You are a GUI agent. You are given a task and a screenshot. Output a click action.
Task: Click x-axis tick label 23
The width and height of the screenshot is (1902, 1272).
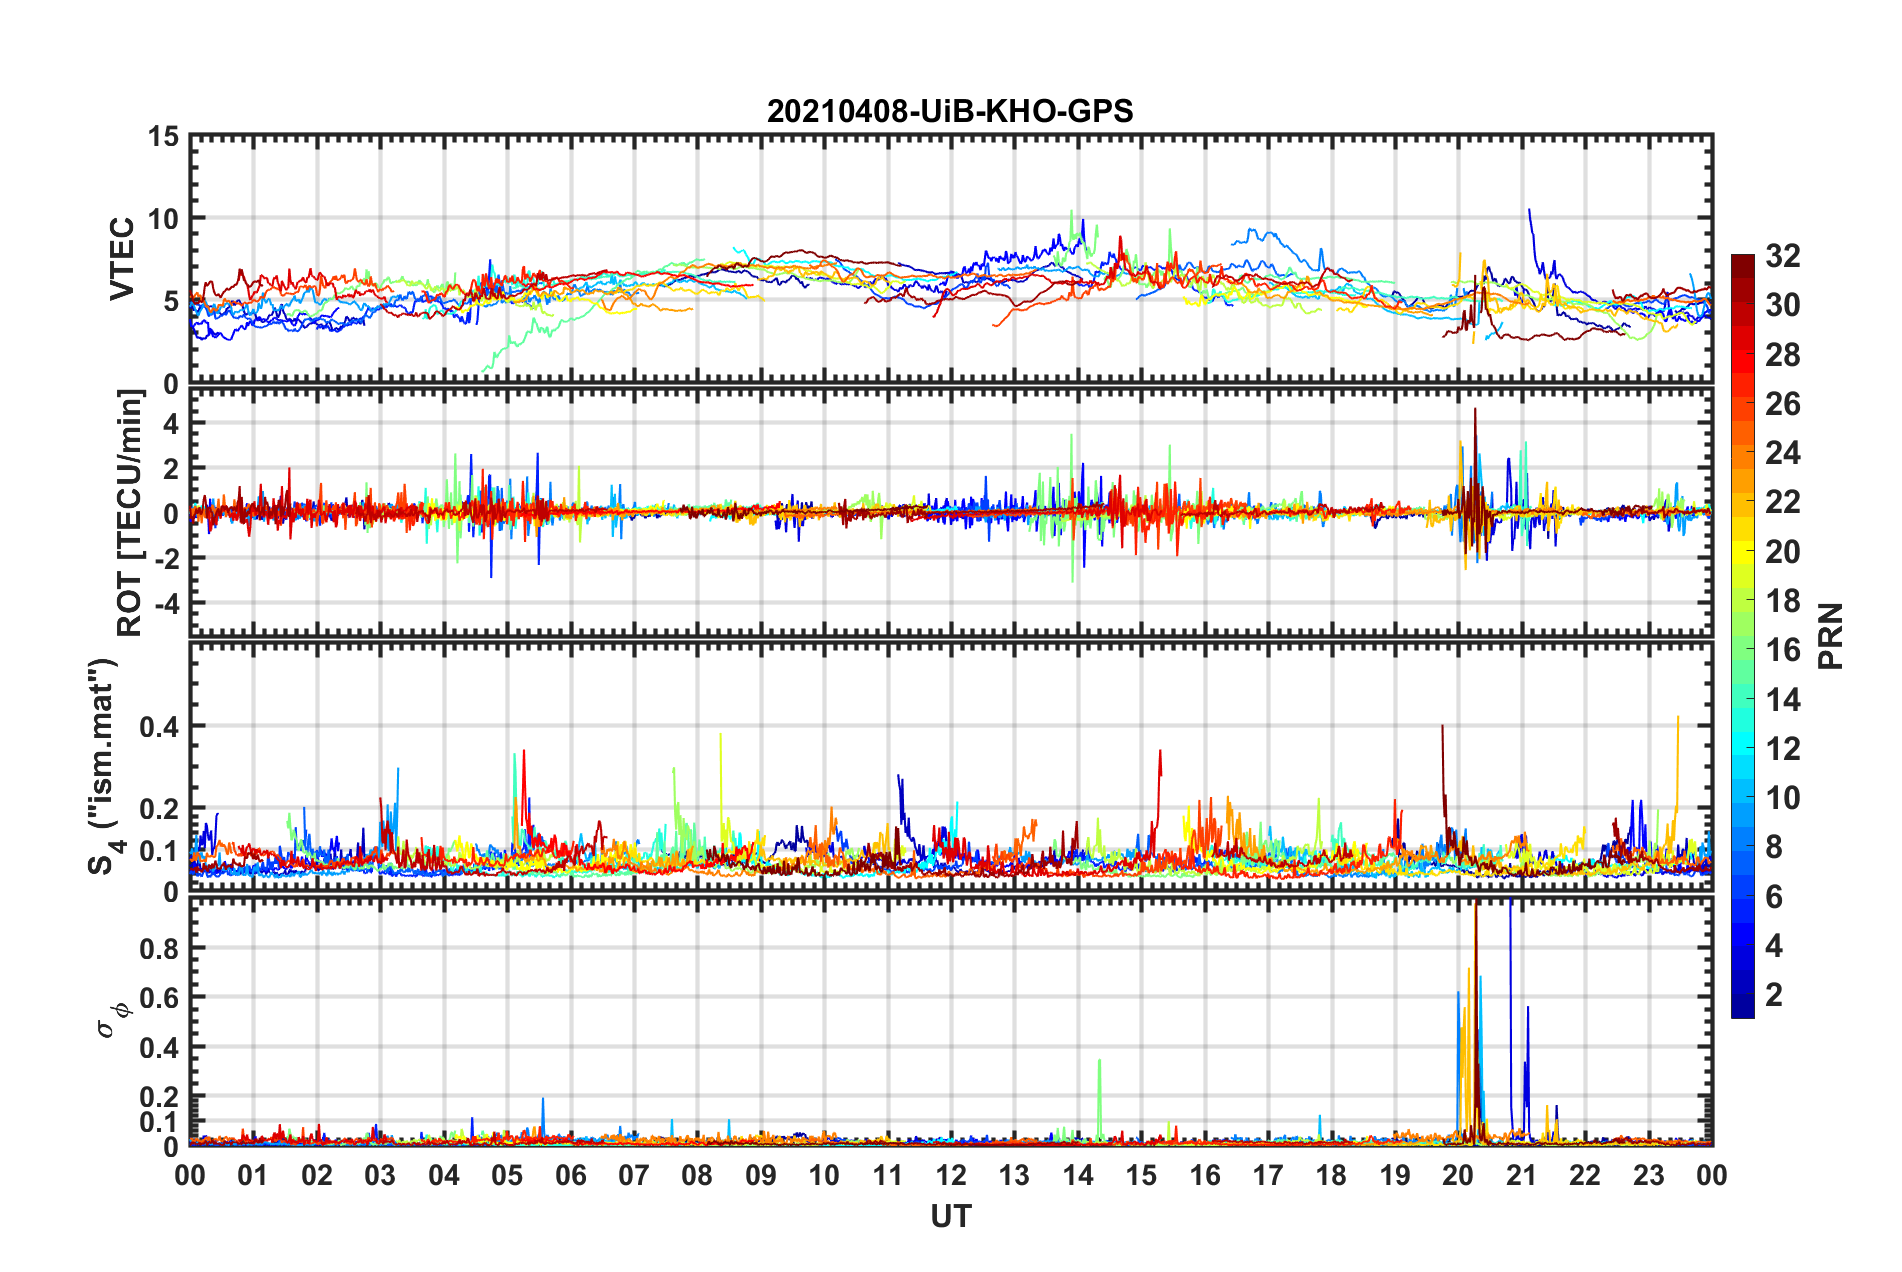coord(1649,1175)
